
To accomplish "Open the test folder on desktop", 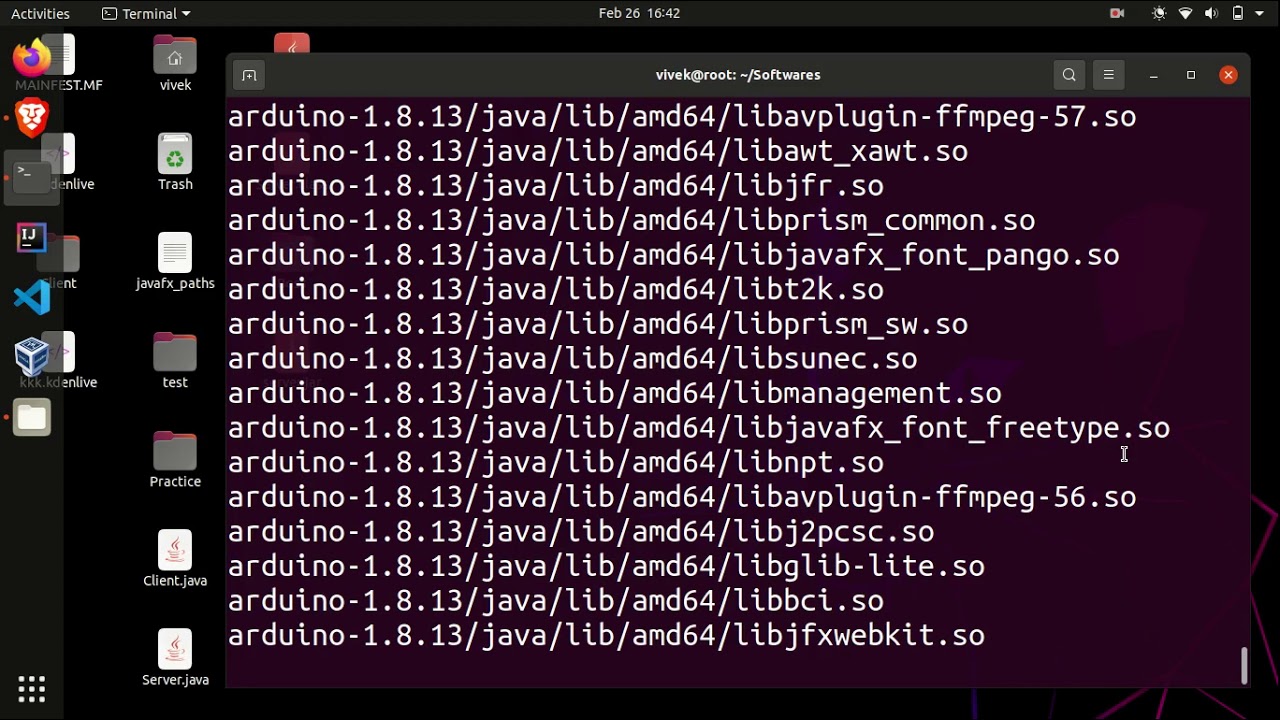I will (x=175, y=361).
